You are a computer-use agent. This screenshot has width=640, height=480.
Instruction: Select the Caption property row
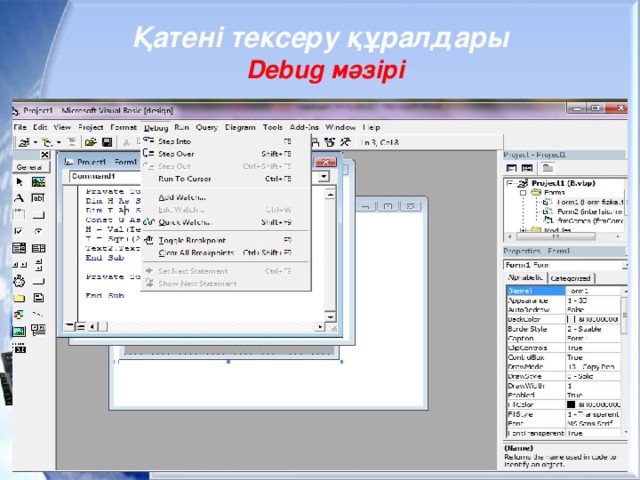click(x=563, y=338)
